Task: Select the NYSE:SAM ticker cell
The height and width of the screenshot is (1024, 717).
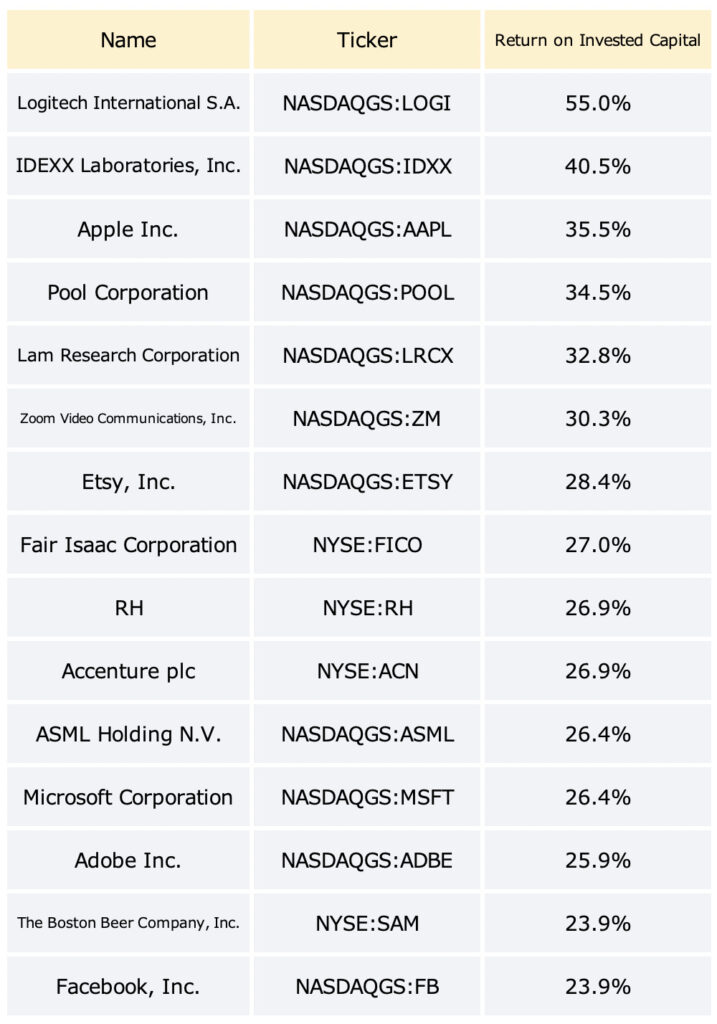Action: tap(367, 923)
